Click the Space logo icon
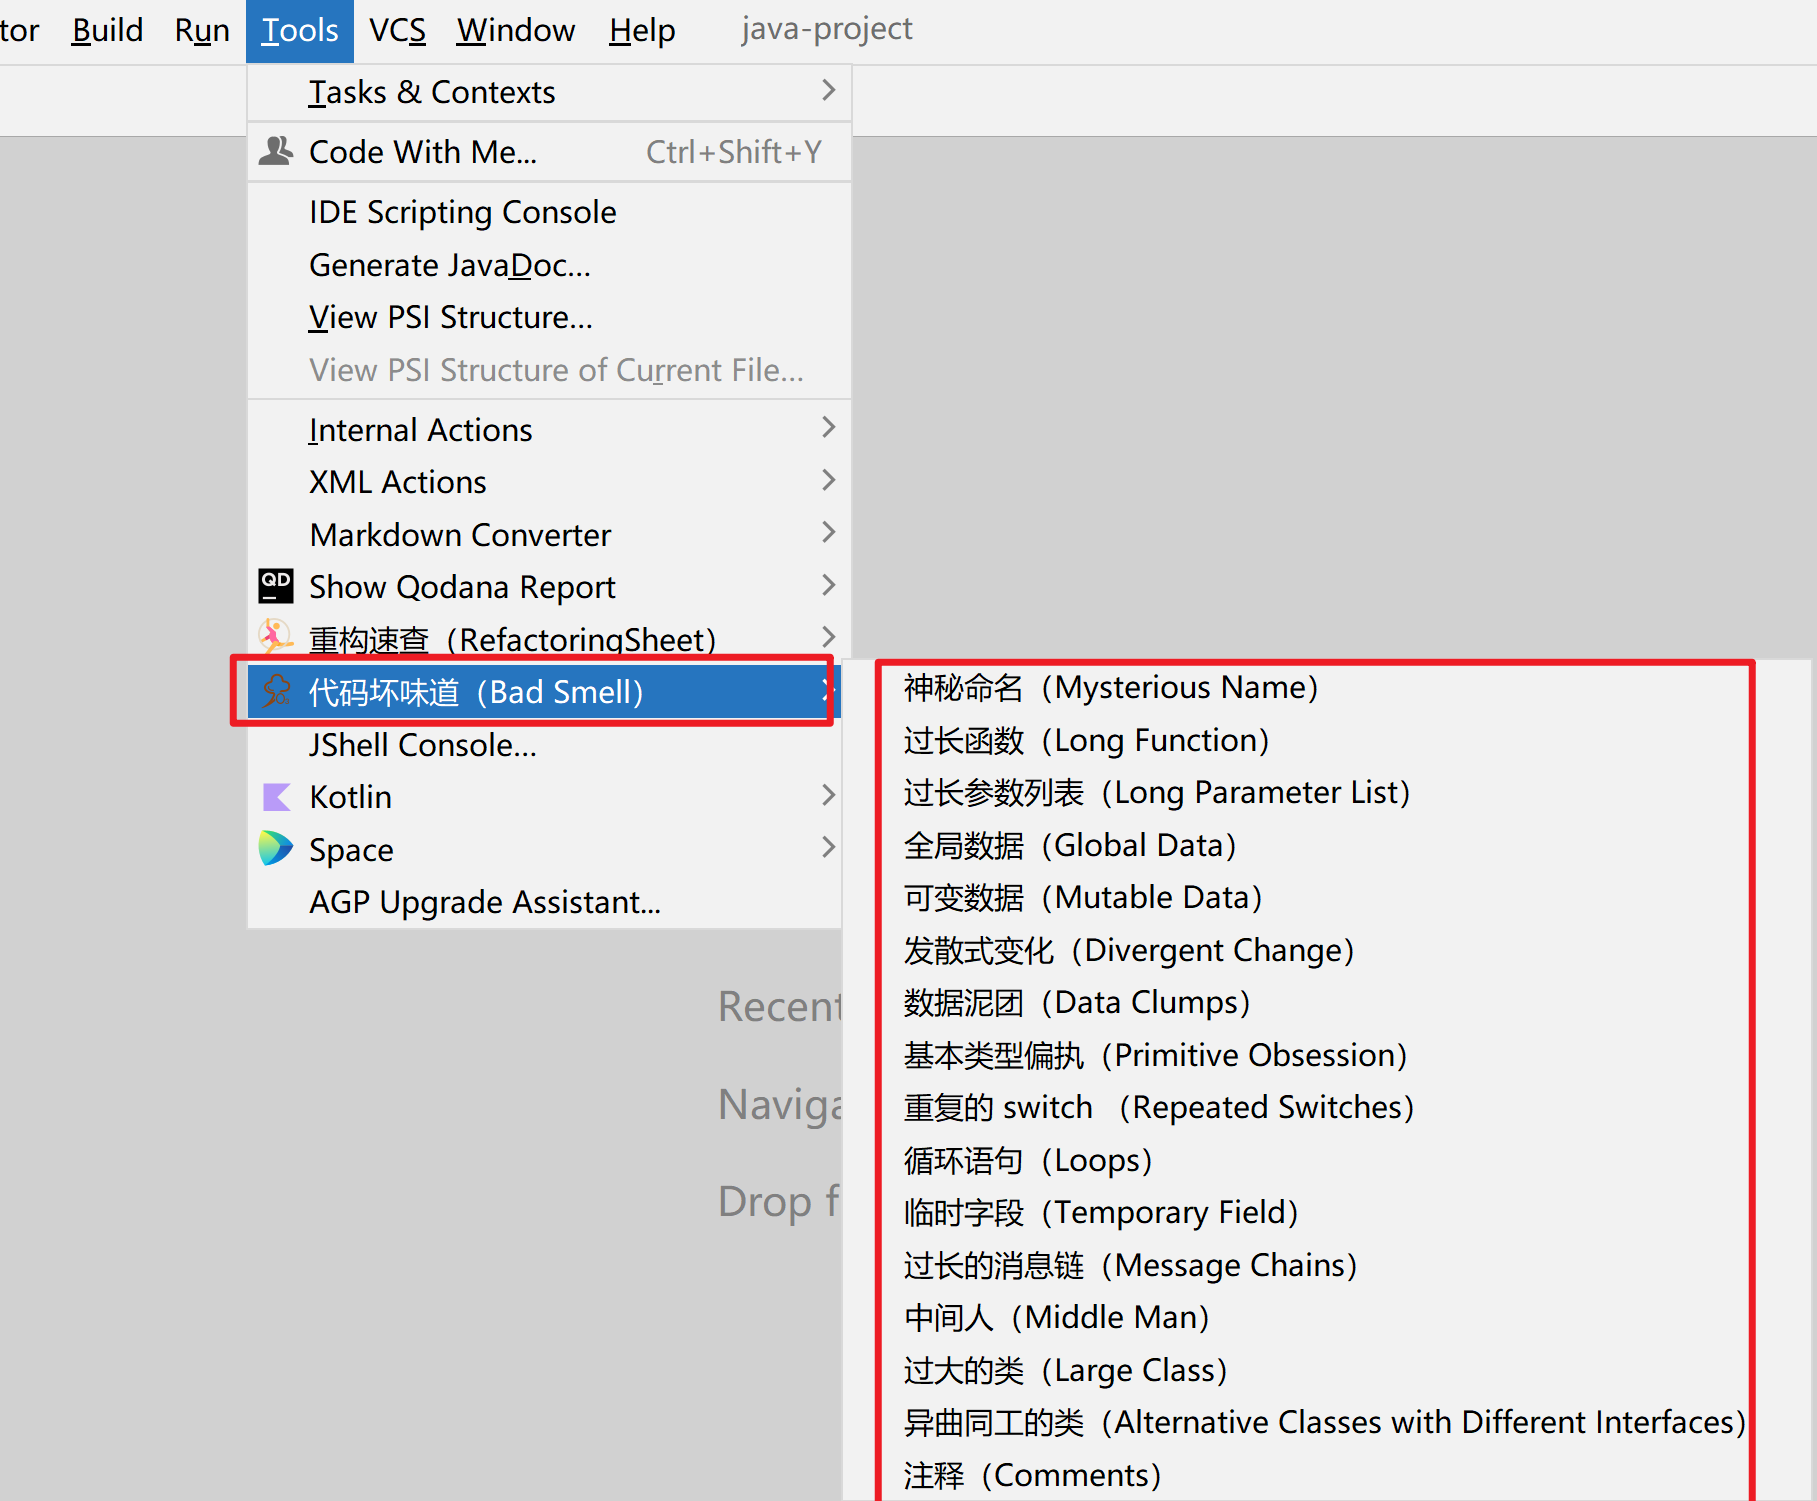The width and height of the screenshot is (1817, 1501). [276, 848]
